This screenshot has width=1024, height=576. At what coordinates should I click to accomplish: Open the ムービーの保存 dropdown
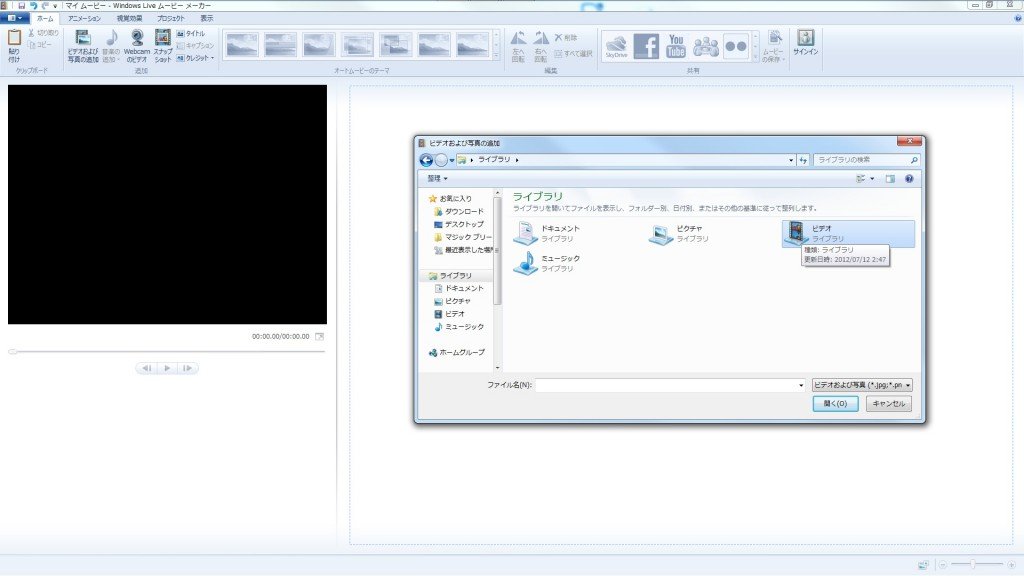[x=774, y=46]
